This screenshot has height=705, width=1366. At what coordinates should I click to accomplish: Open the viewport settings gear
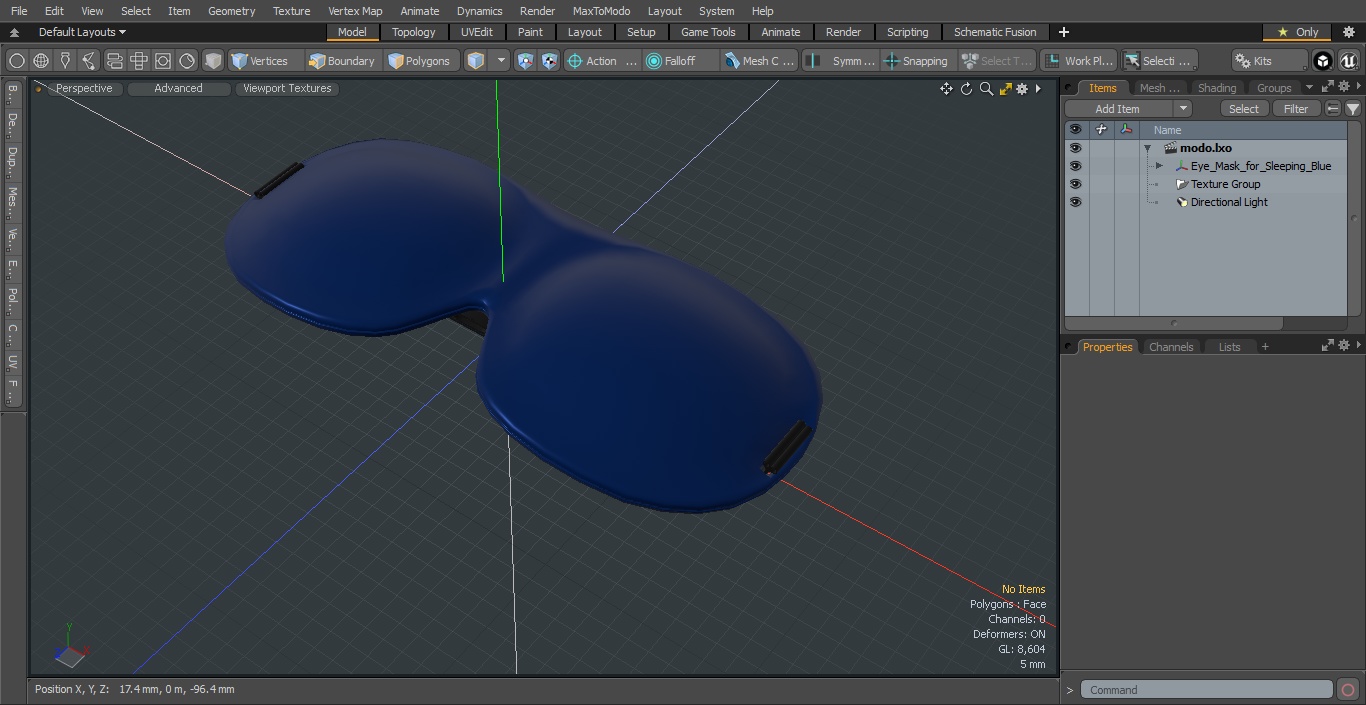(x=1022, y=89)
